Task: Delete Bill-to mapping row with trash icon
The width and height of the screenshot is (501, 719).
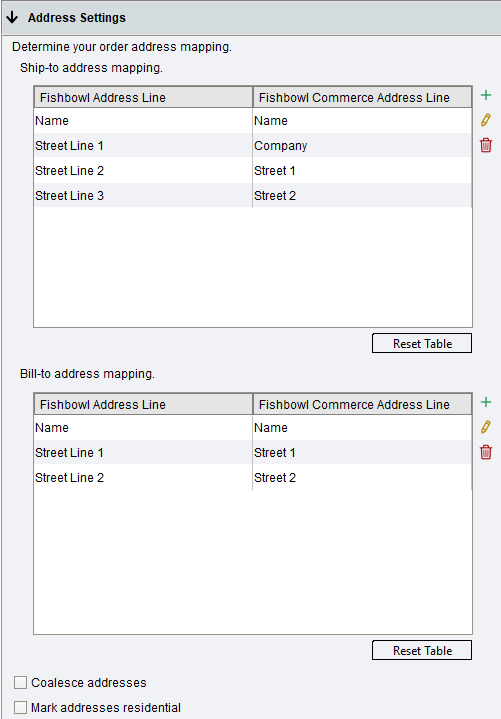Action: (x=485, y=453)
